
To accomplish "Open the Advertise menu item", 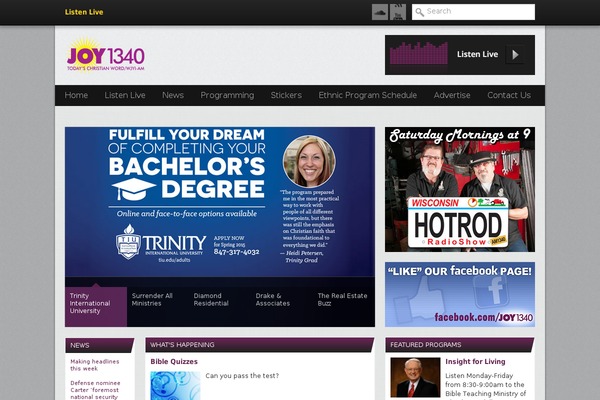I will click(452, 95).
